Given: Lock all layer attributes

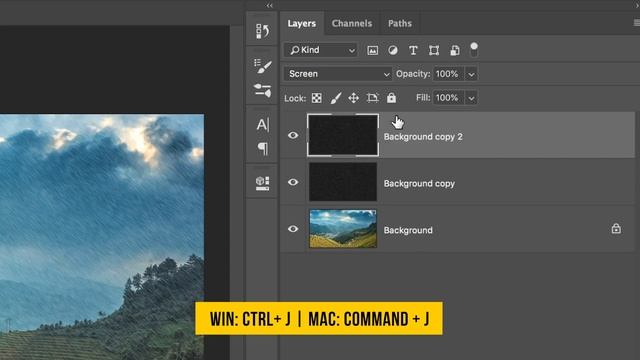Looking at the screenshot, I should pos(391,98).
